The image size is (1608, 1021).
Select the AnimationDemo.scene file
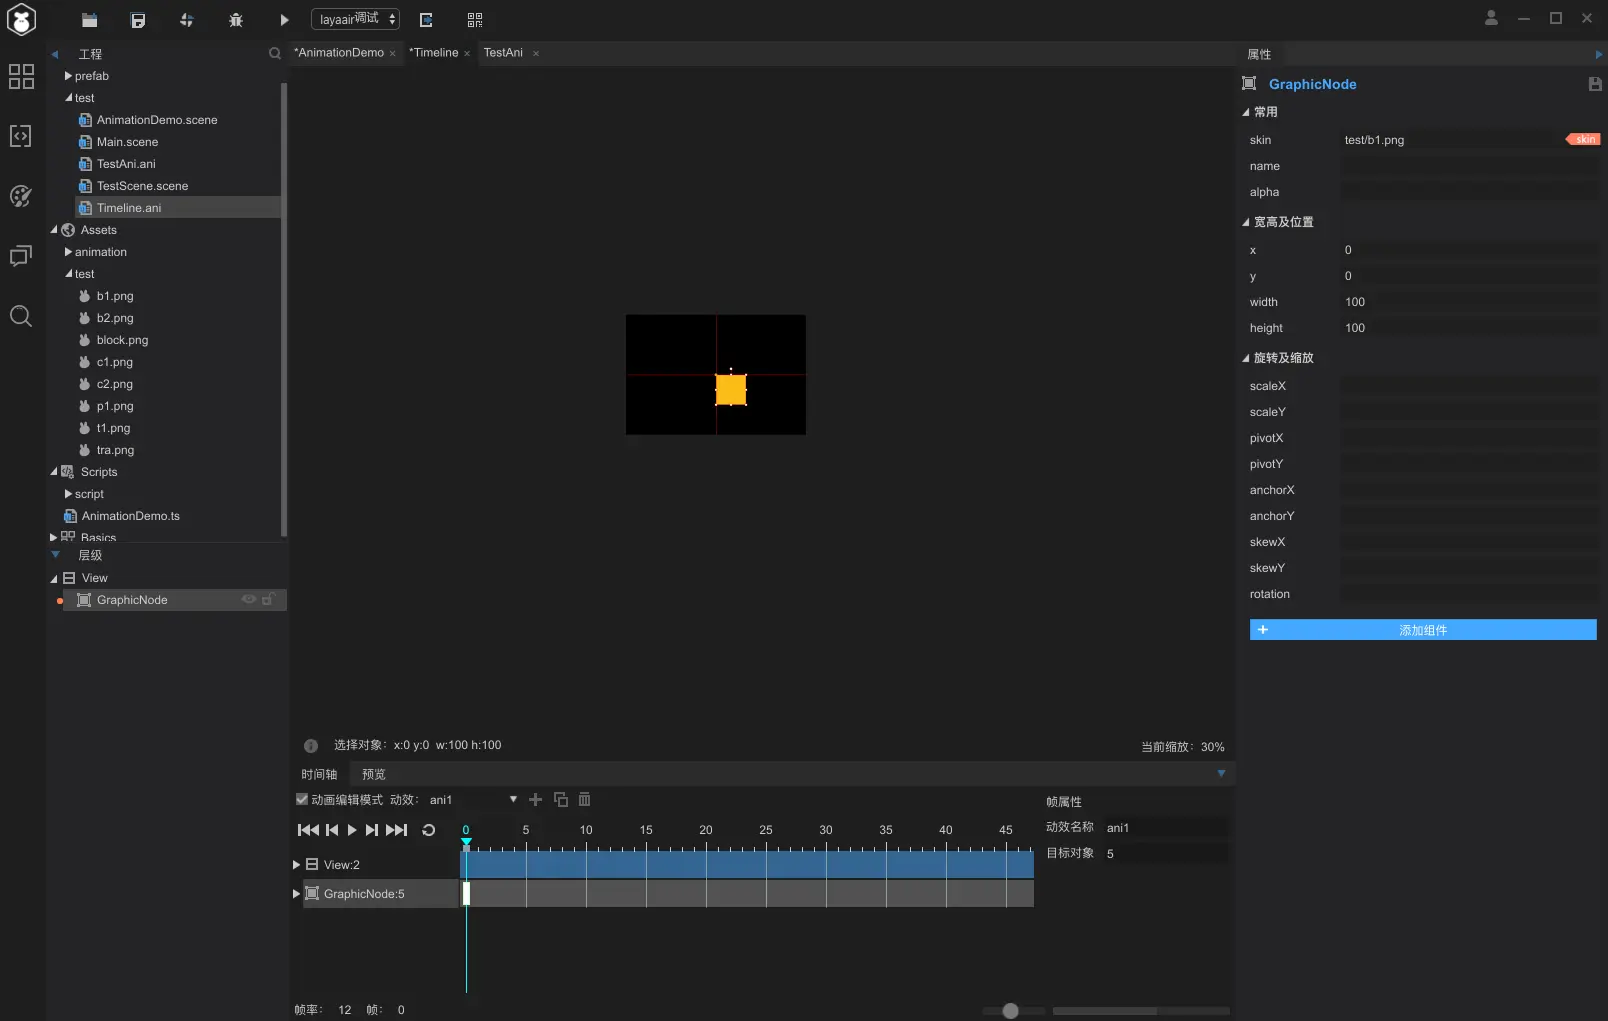pyautogui.click(x=157, y=120)
